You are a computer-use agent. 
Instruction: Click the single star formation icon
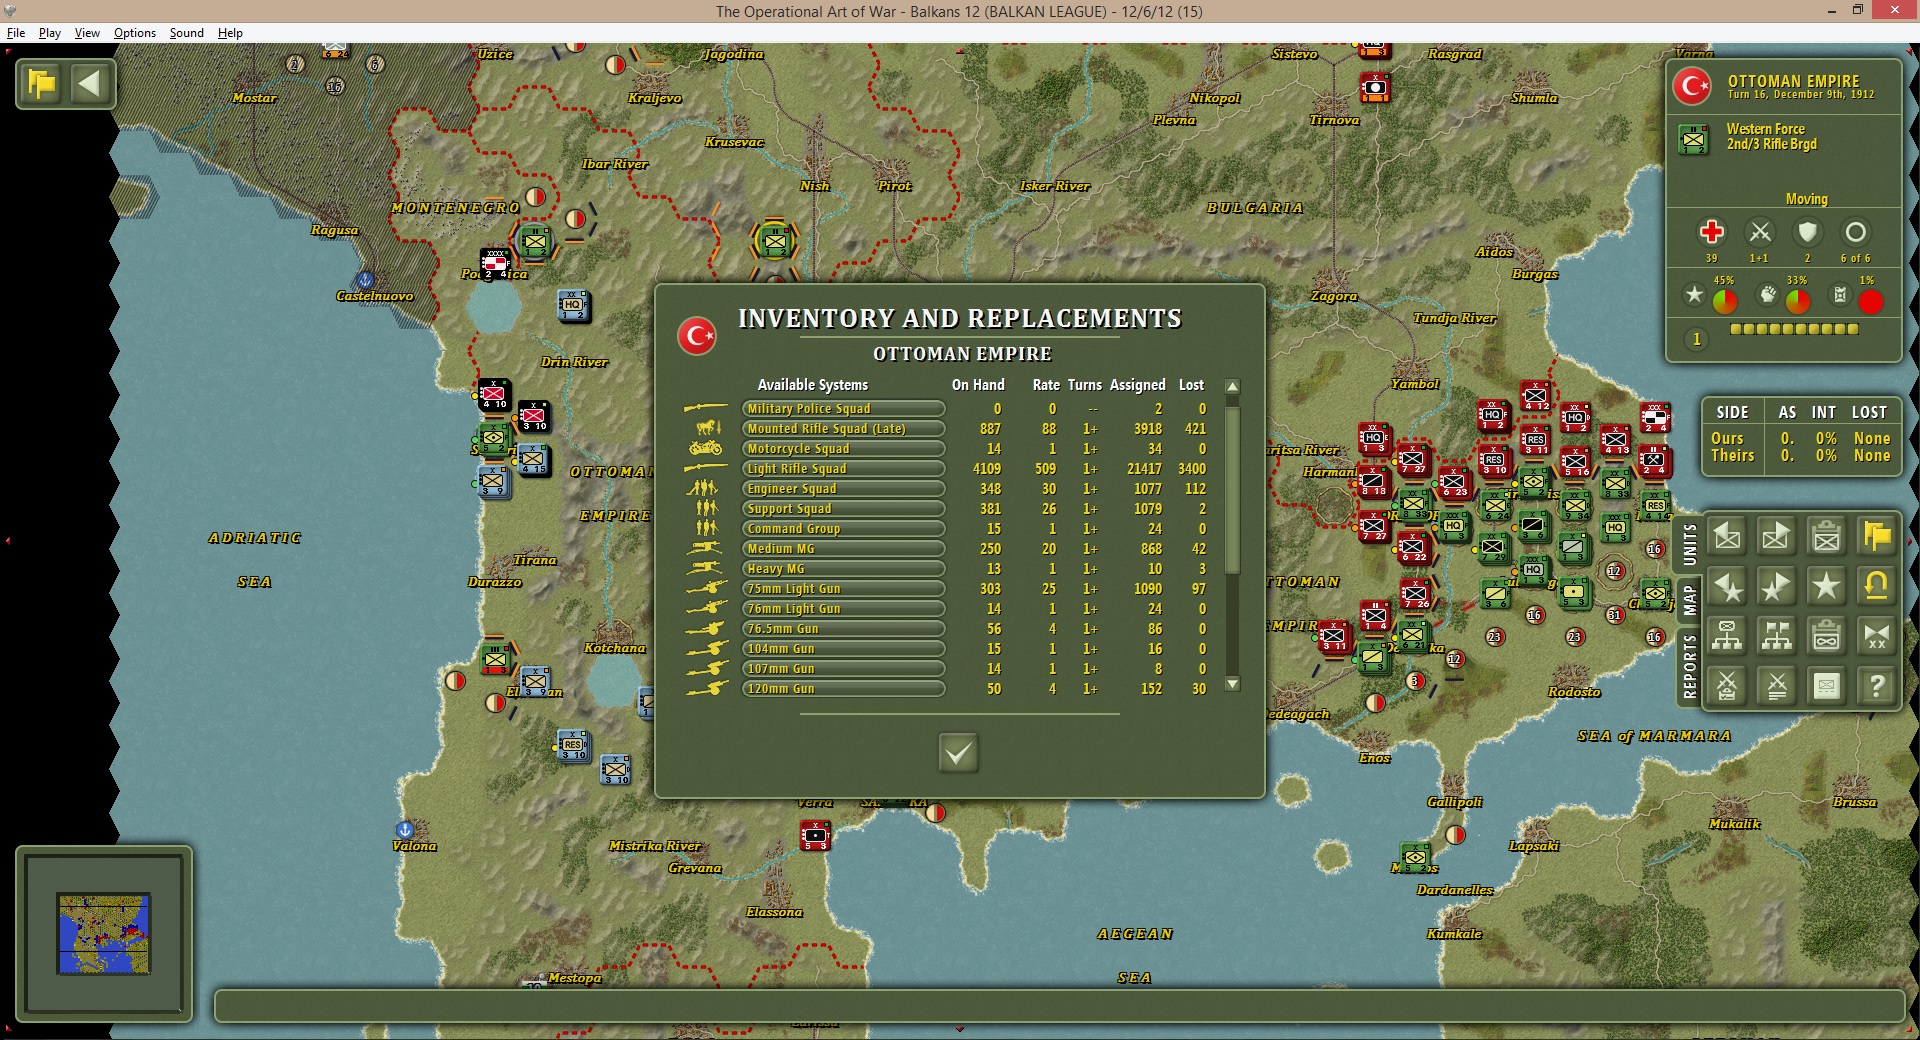coord(1827,587)
